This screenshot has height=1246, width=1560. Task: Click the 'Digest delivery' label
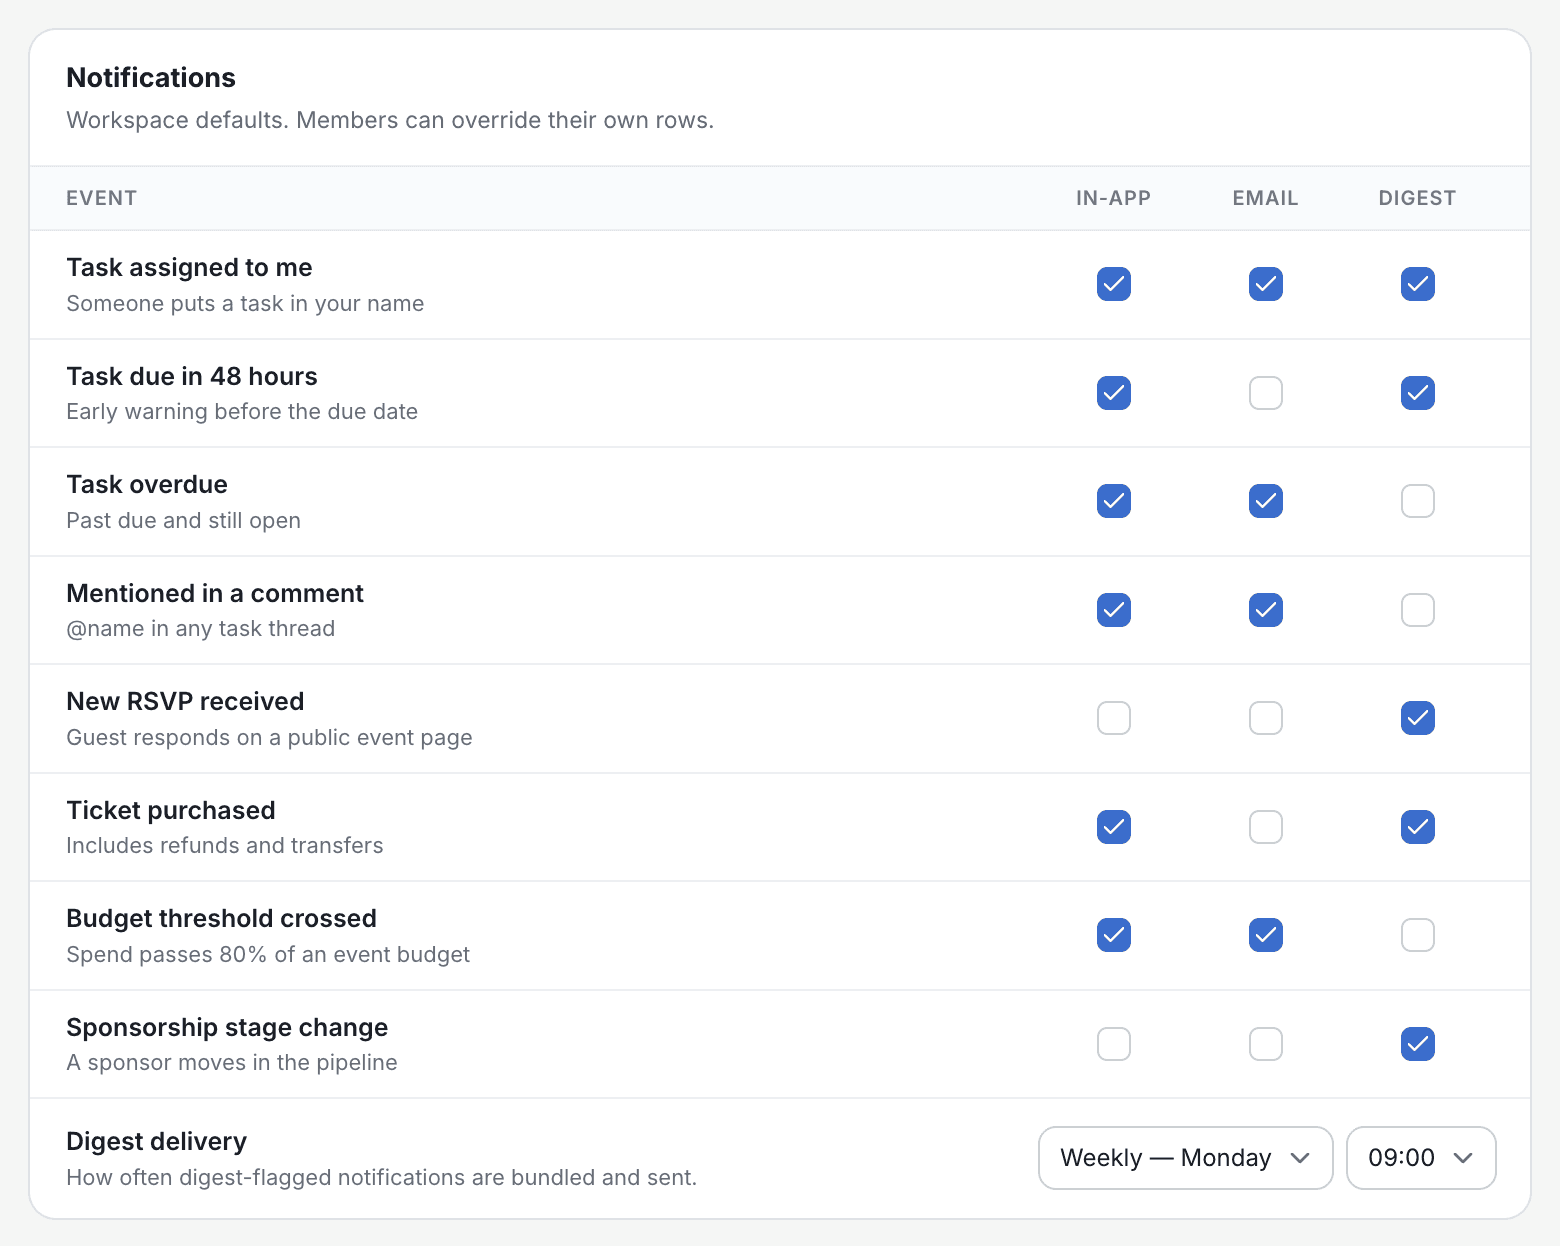point(156,1141)
